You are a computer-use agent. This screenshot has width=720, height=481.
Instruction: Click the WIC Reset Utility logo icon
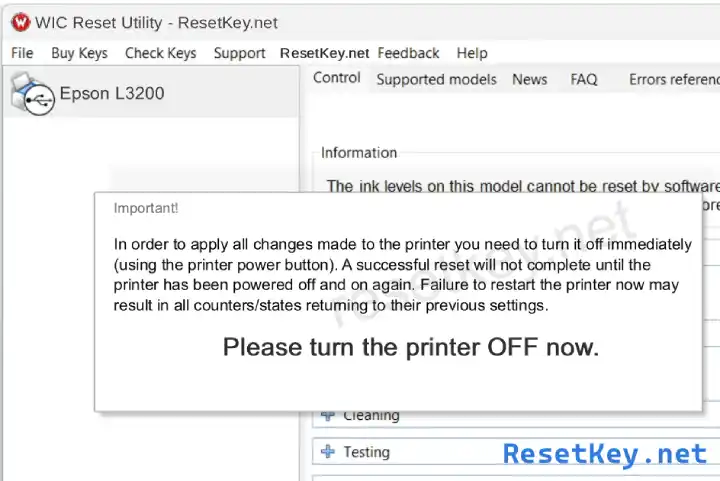20,22
